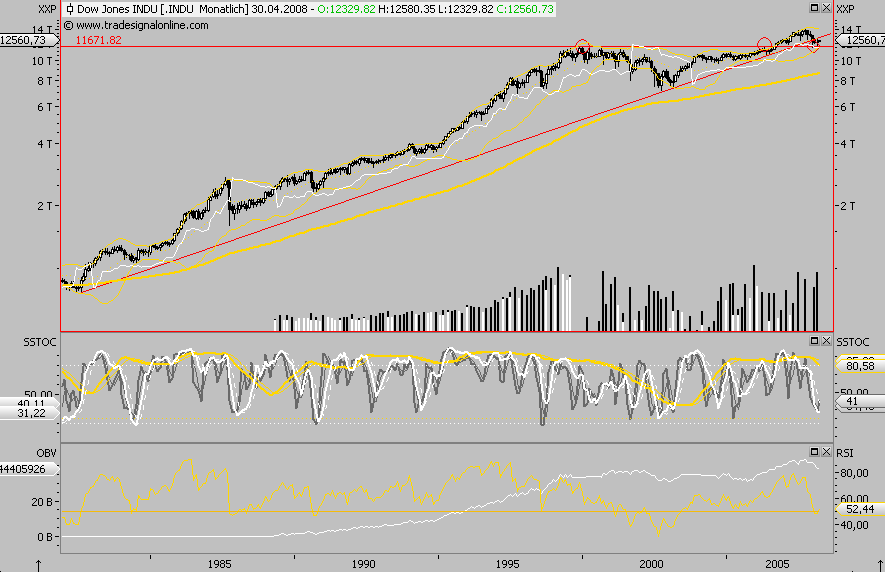Screen dimensions: 885x572
Task: Click the 0 B label on OBV axis
Action: (x=45, y=537)
